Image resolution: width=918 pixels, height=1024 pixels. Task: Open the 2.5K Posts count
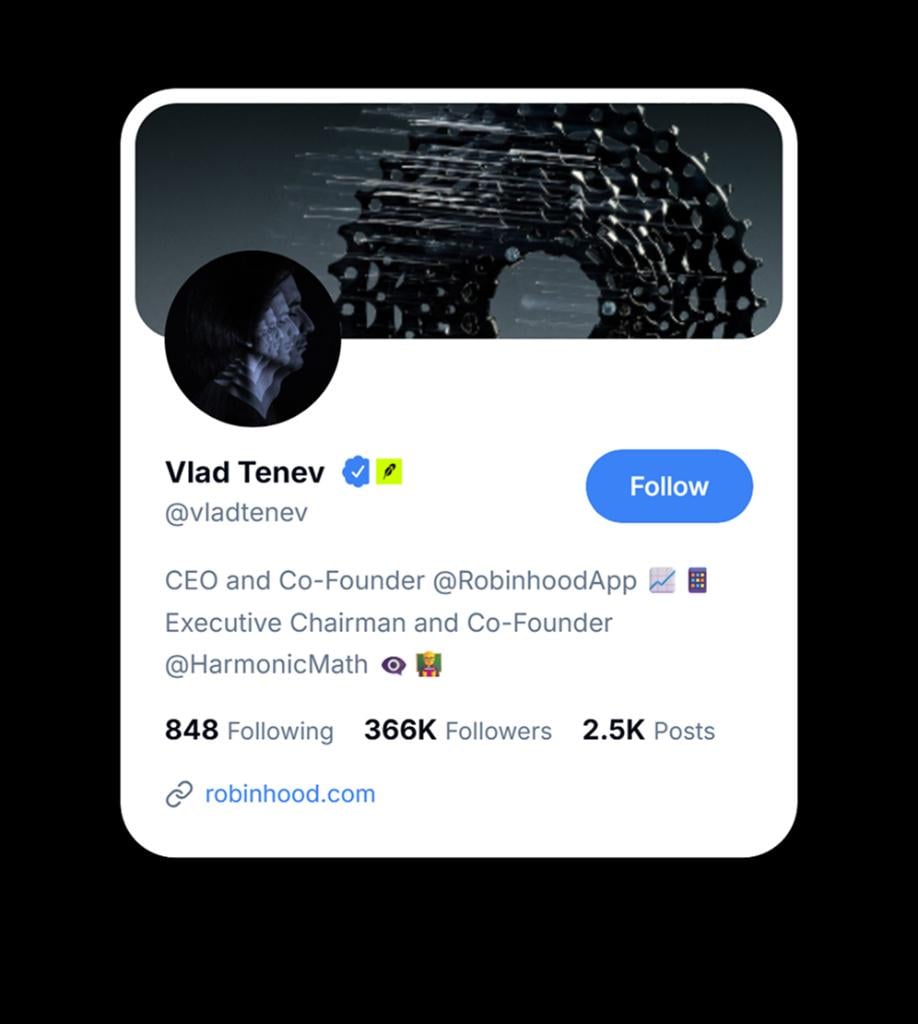(648, 731)
